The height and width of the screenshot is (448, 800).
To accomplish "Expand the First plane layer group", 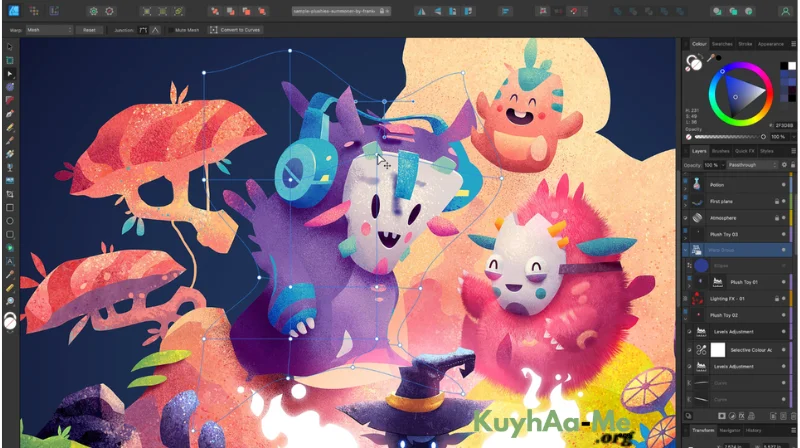I will (x=686, y=205).
